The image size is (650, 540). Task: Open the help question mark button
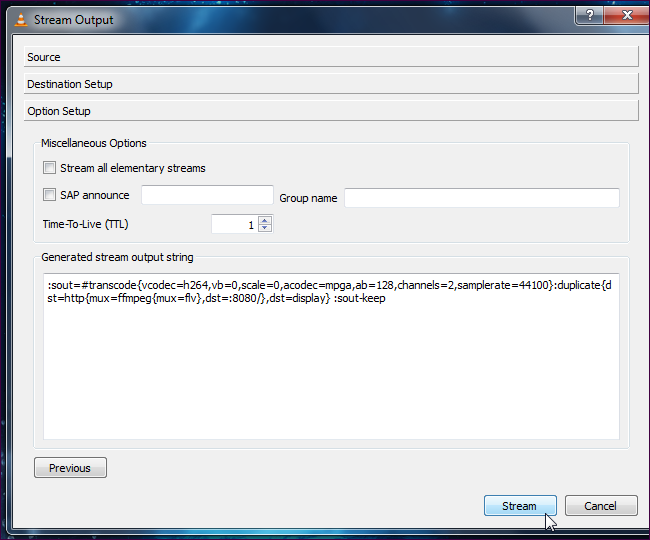click(589, 15)
